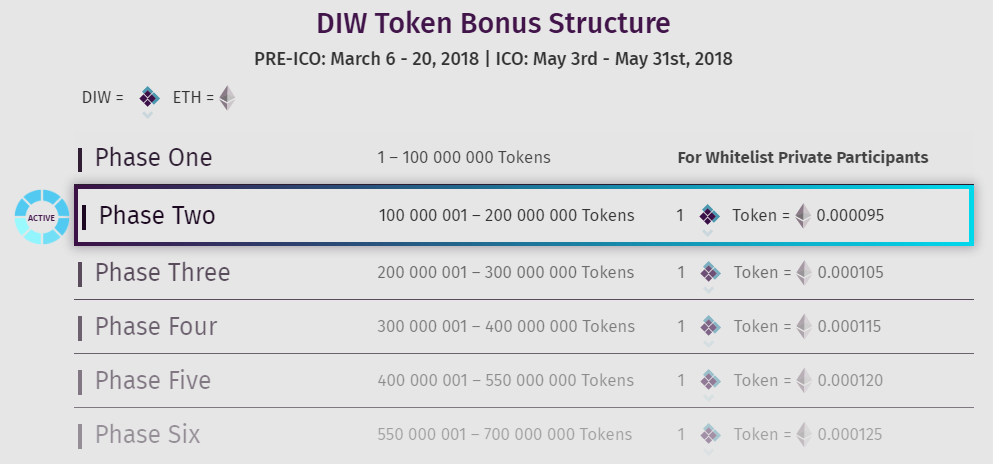The width and height of the screenshot is (993, 464).
Task: Click the Ethereum icon in Phase Two row
Action: (803, 215)
